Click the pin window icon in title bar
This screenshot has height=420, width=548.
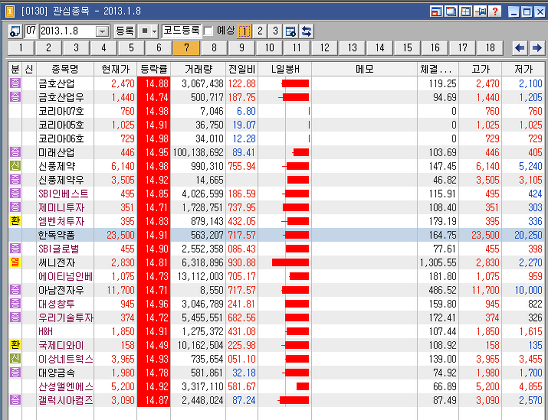(x=480, y=12)
